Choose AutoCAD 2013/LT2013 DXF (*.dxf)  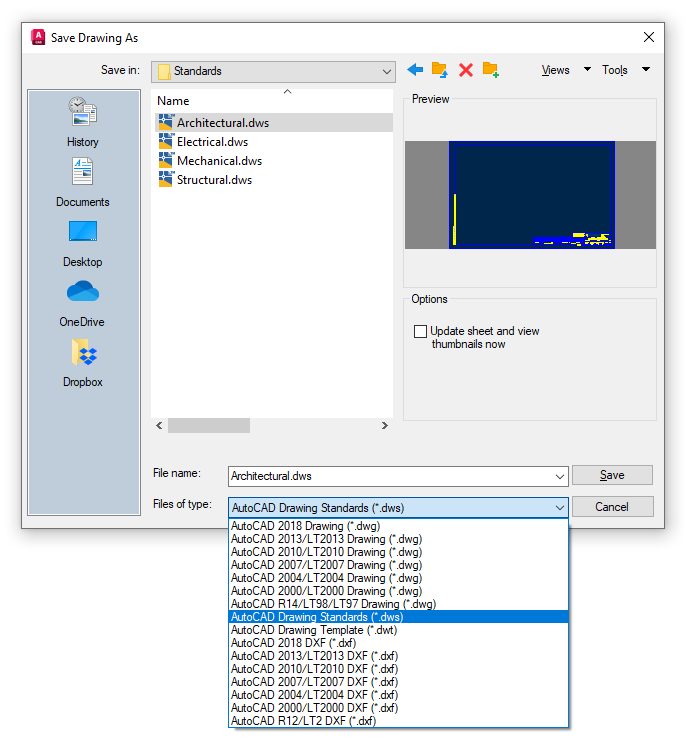pyautogui.click(x=398, y=656)
